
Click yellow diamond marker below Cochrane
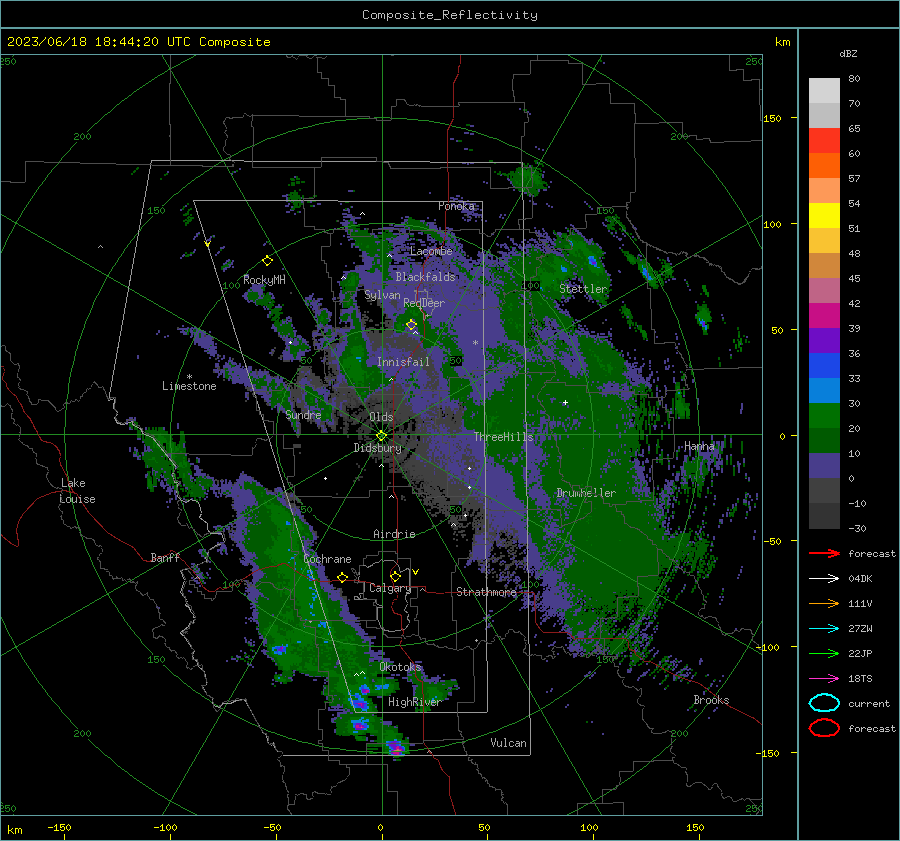(x=342, y=577)
